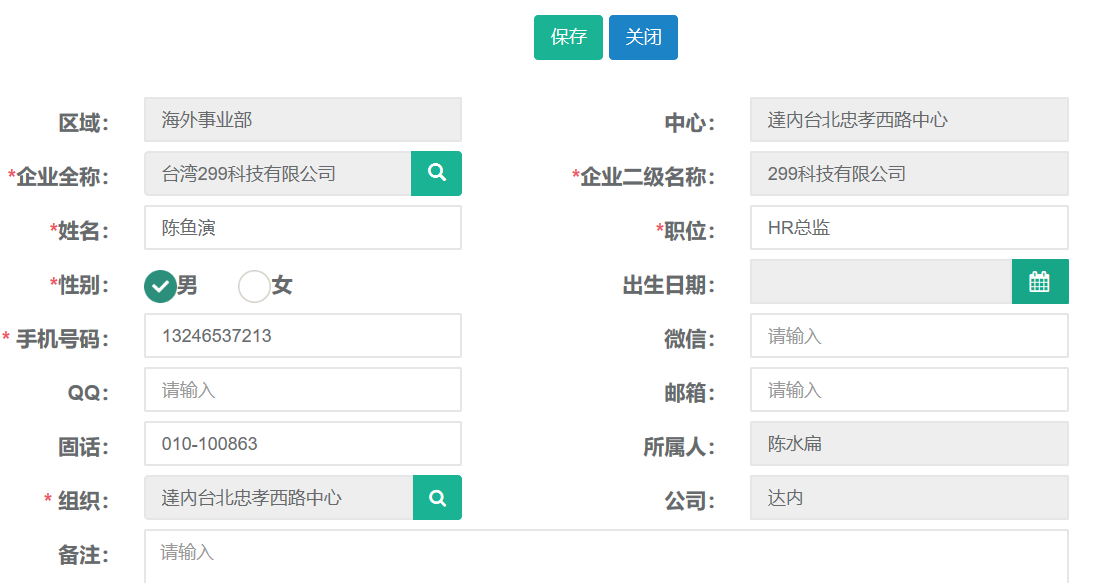Focus the 手机号码 field with 13246537213
This screenshot has width=1113, height=583.
[x=302, y=336]
